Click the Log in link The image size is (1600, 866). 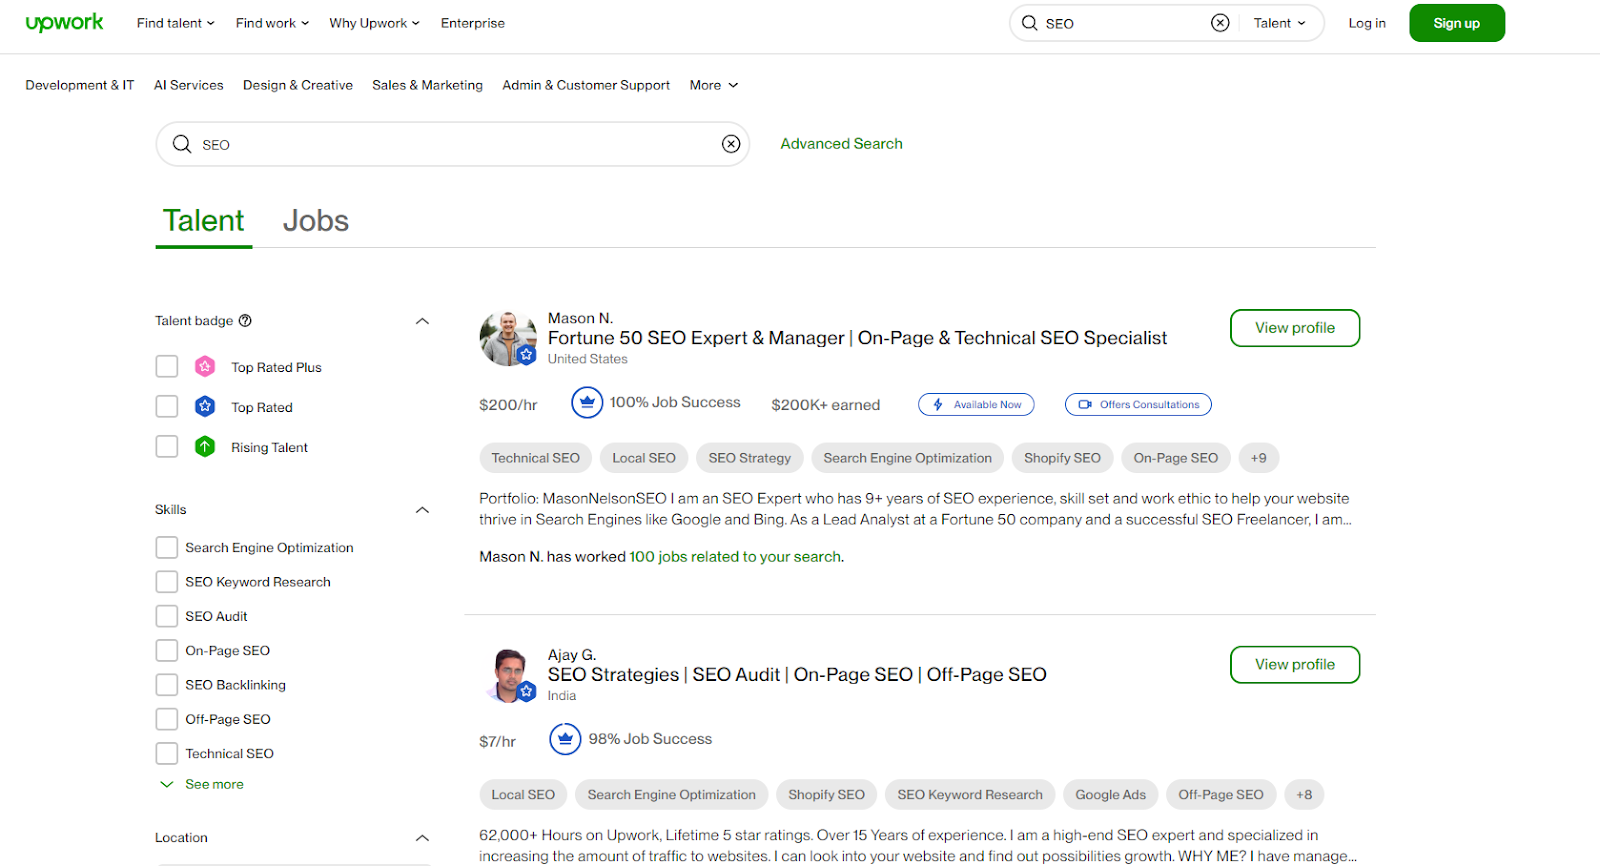[x=1367, y=23]
